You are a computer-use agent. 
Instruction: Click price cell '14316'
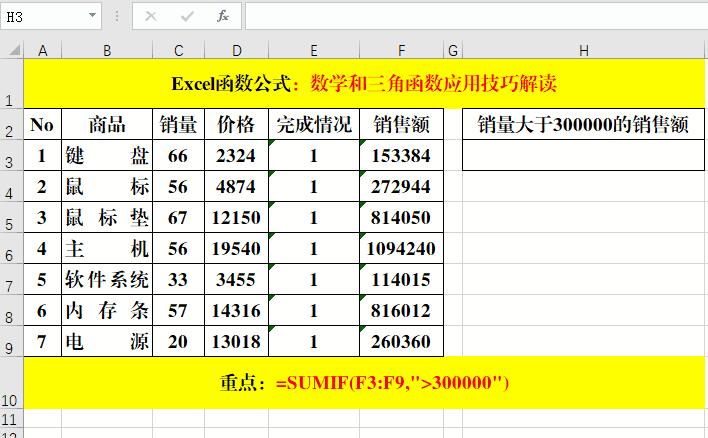pyautogui.click(x=237, y=310)
